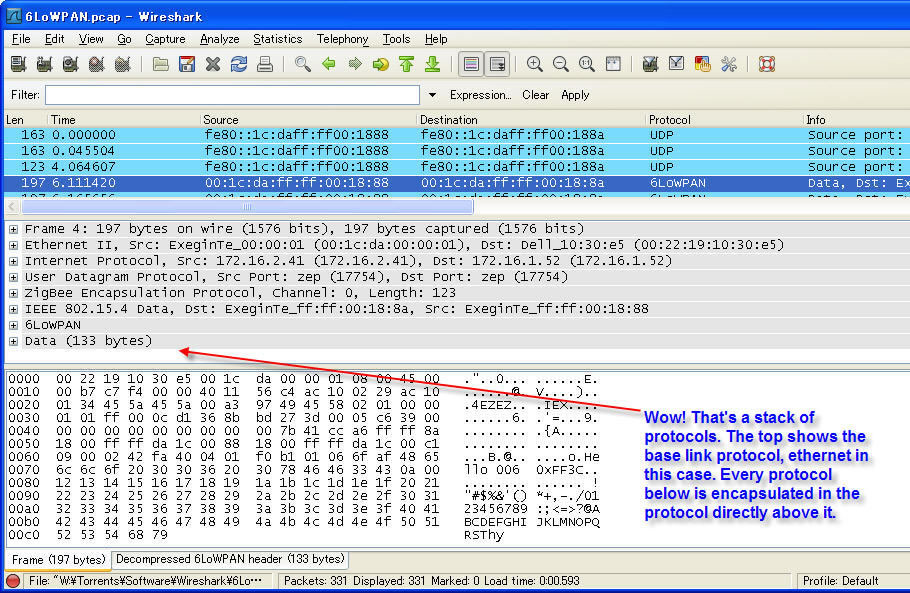Image resolution: width=910 pixels, height=593 pixels.
Task: Open help lifebuoy icon
Action: click(767, 64)
